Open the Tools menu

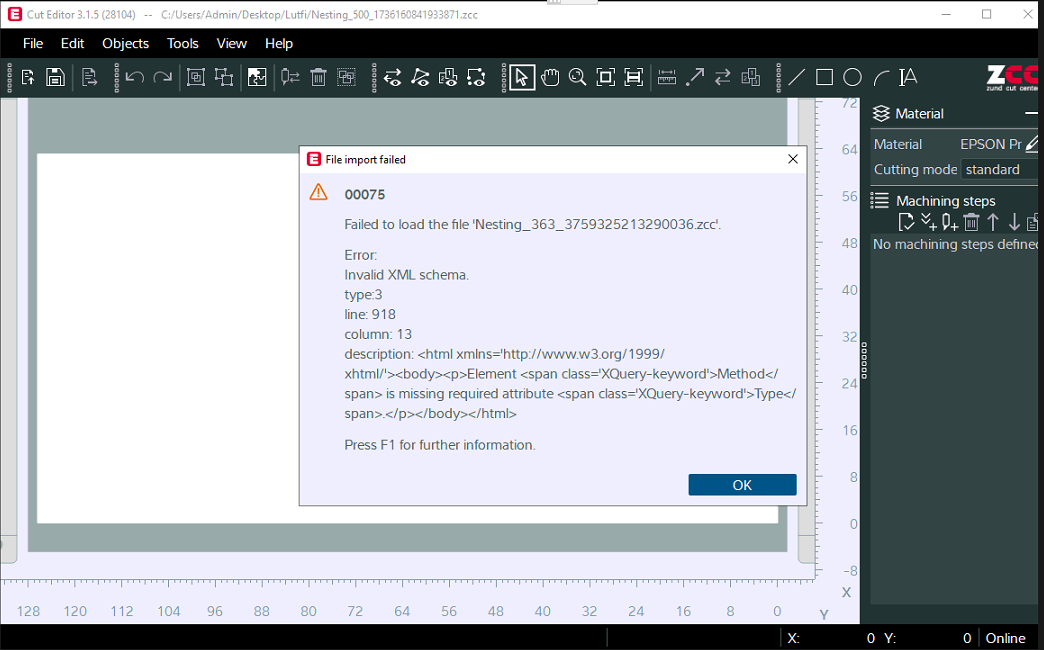coord(182,43)
